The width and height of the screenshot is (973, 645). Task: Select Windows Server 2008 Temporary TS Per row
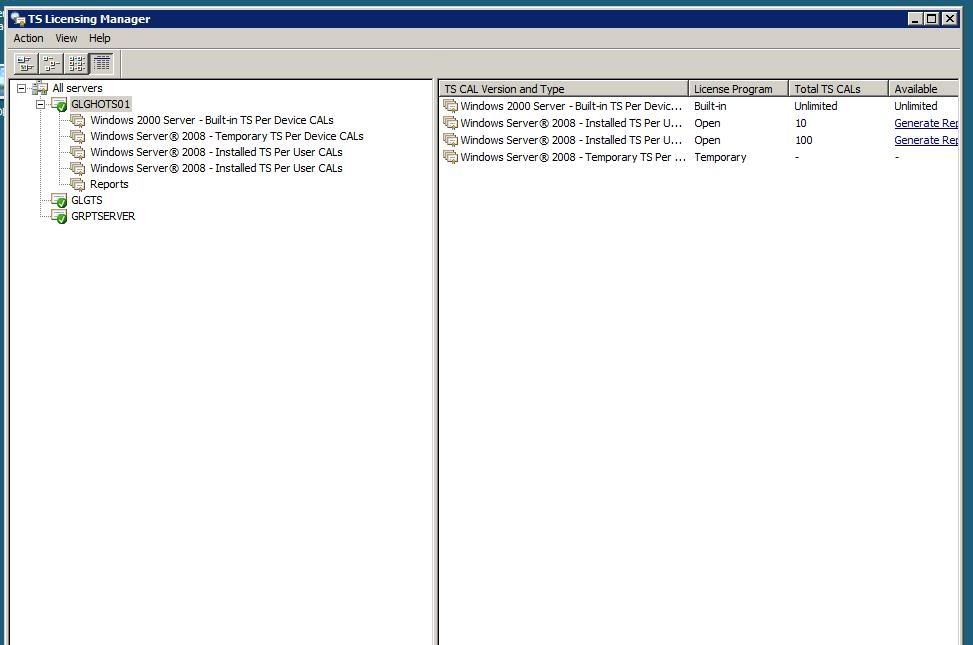click(573, 158)
